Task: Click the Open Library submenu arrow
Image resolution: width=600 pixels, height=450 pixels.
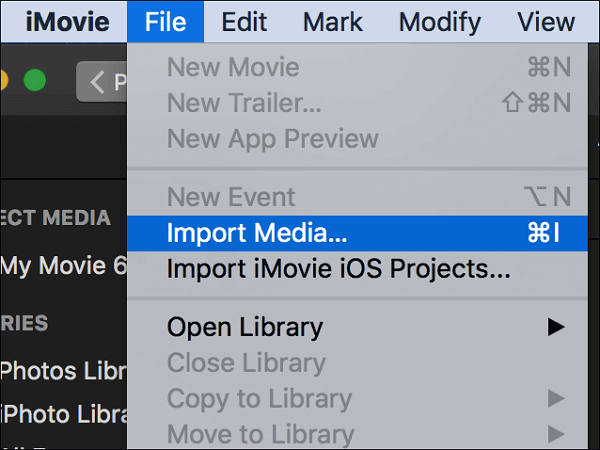Action: [x=556, y=326]
